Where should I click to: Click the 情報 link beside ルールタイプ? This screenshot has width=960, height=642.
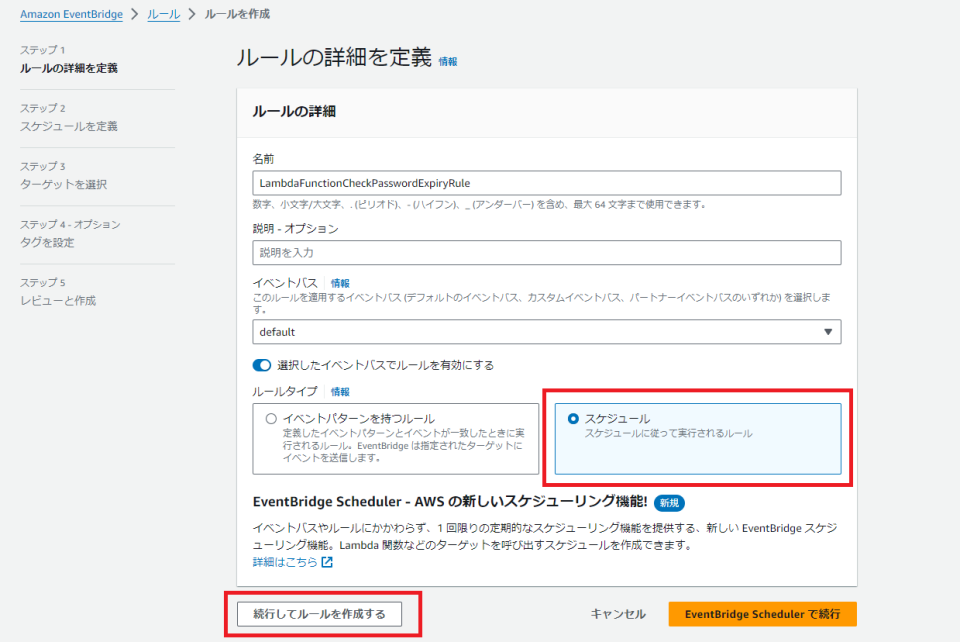340,390
